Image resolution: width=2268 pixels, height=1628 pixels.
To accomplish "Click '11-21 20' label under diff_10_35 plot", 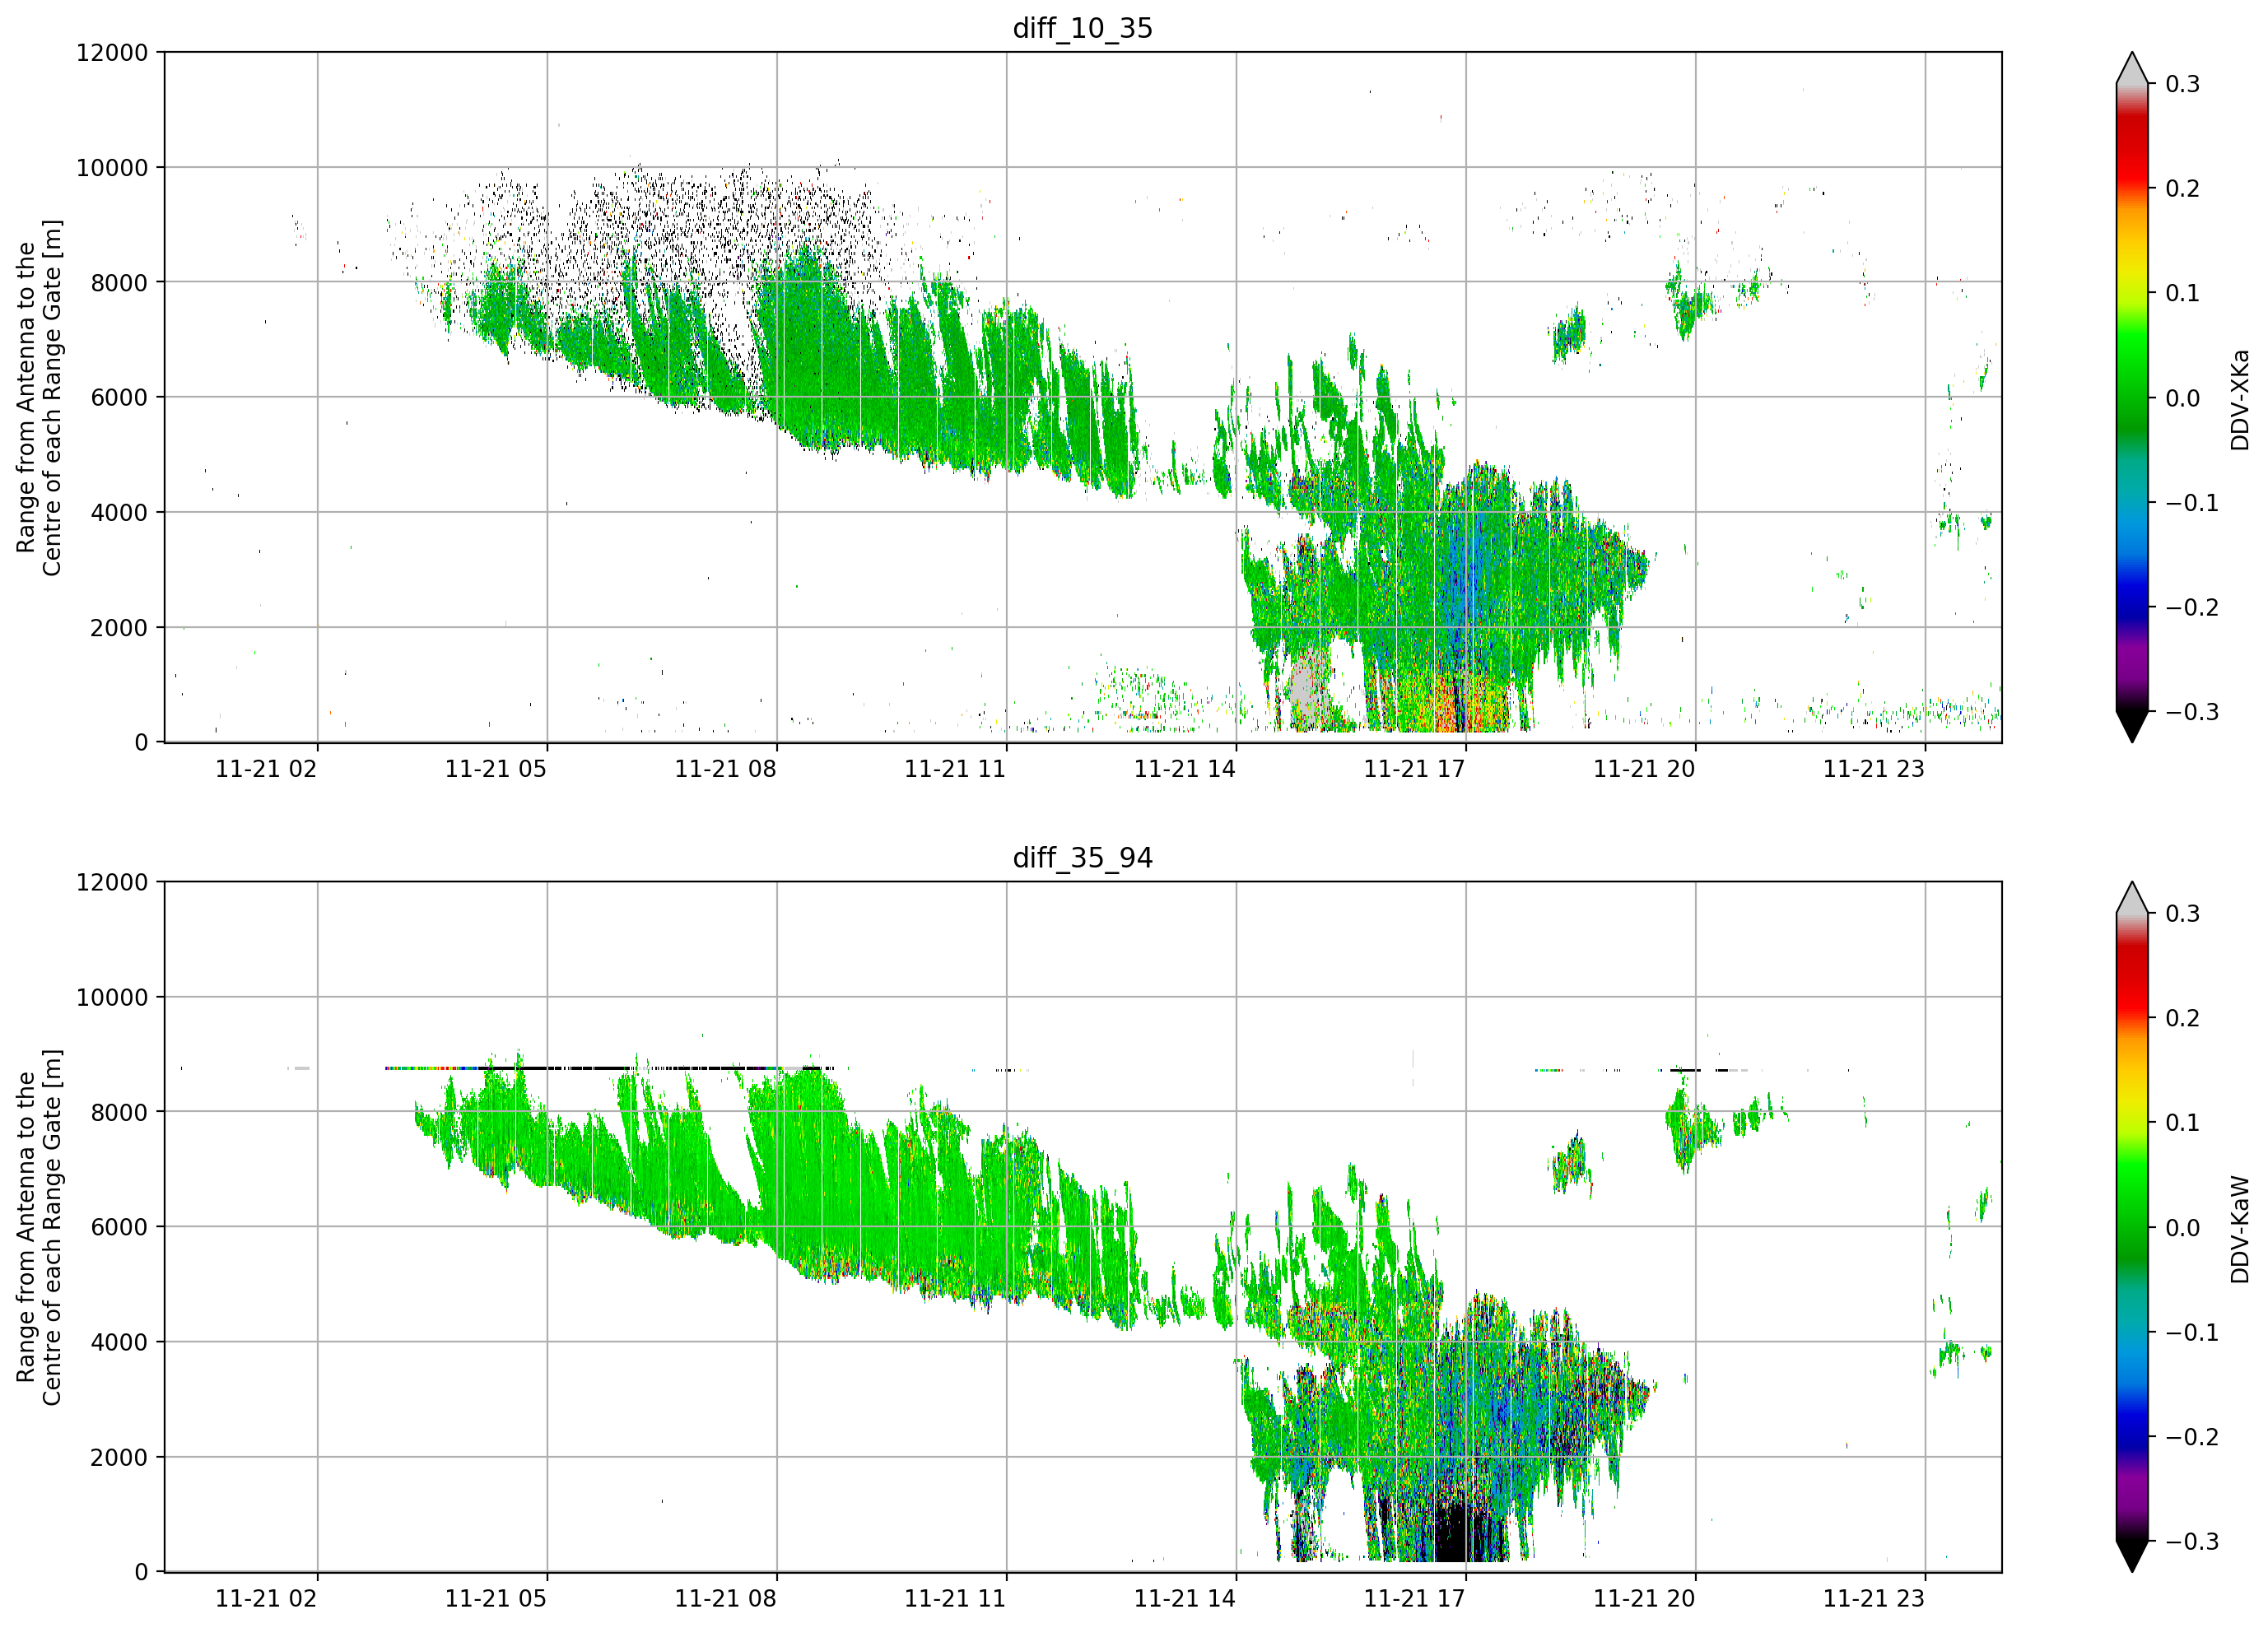I will (1644, 769).
